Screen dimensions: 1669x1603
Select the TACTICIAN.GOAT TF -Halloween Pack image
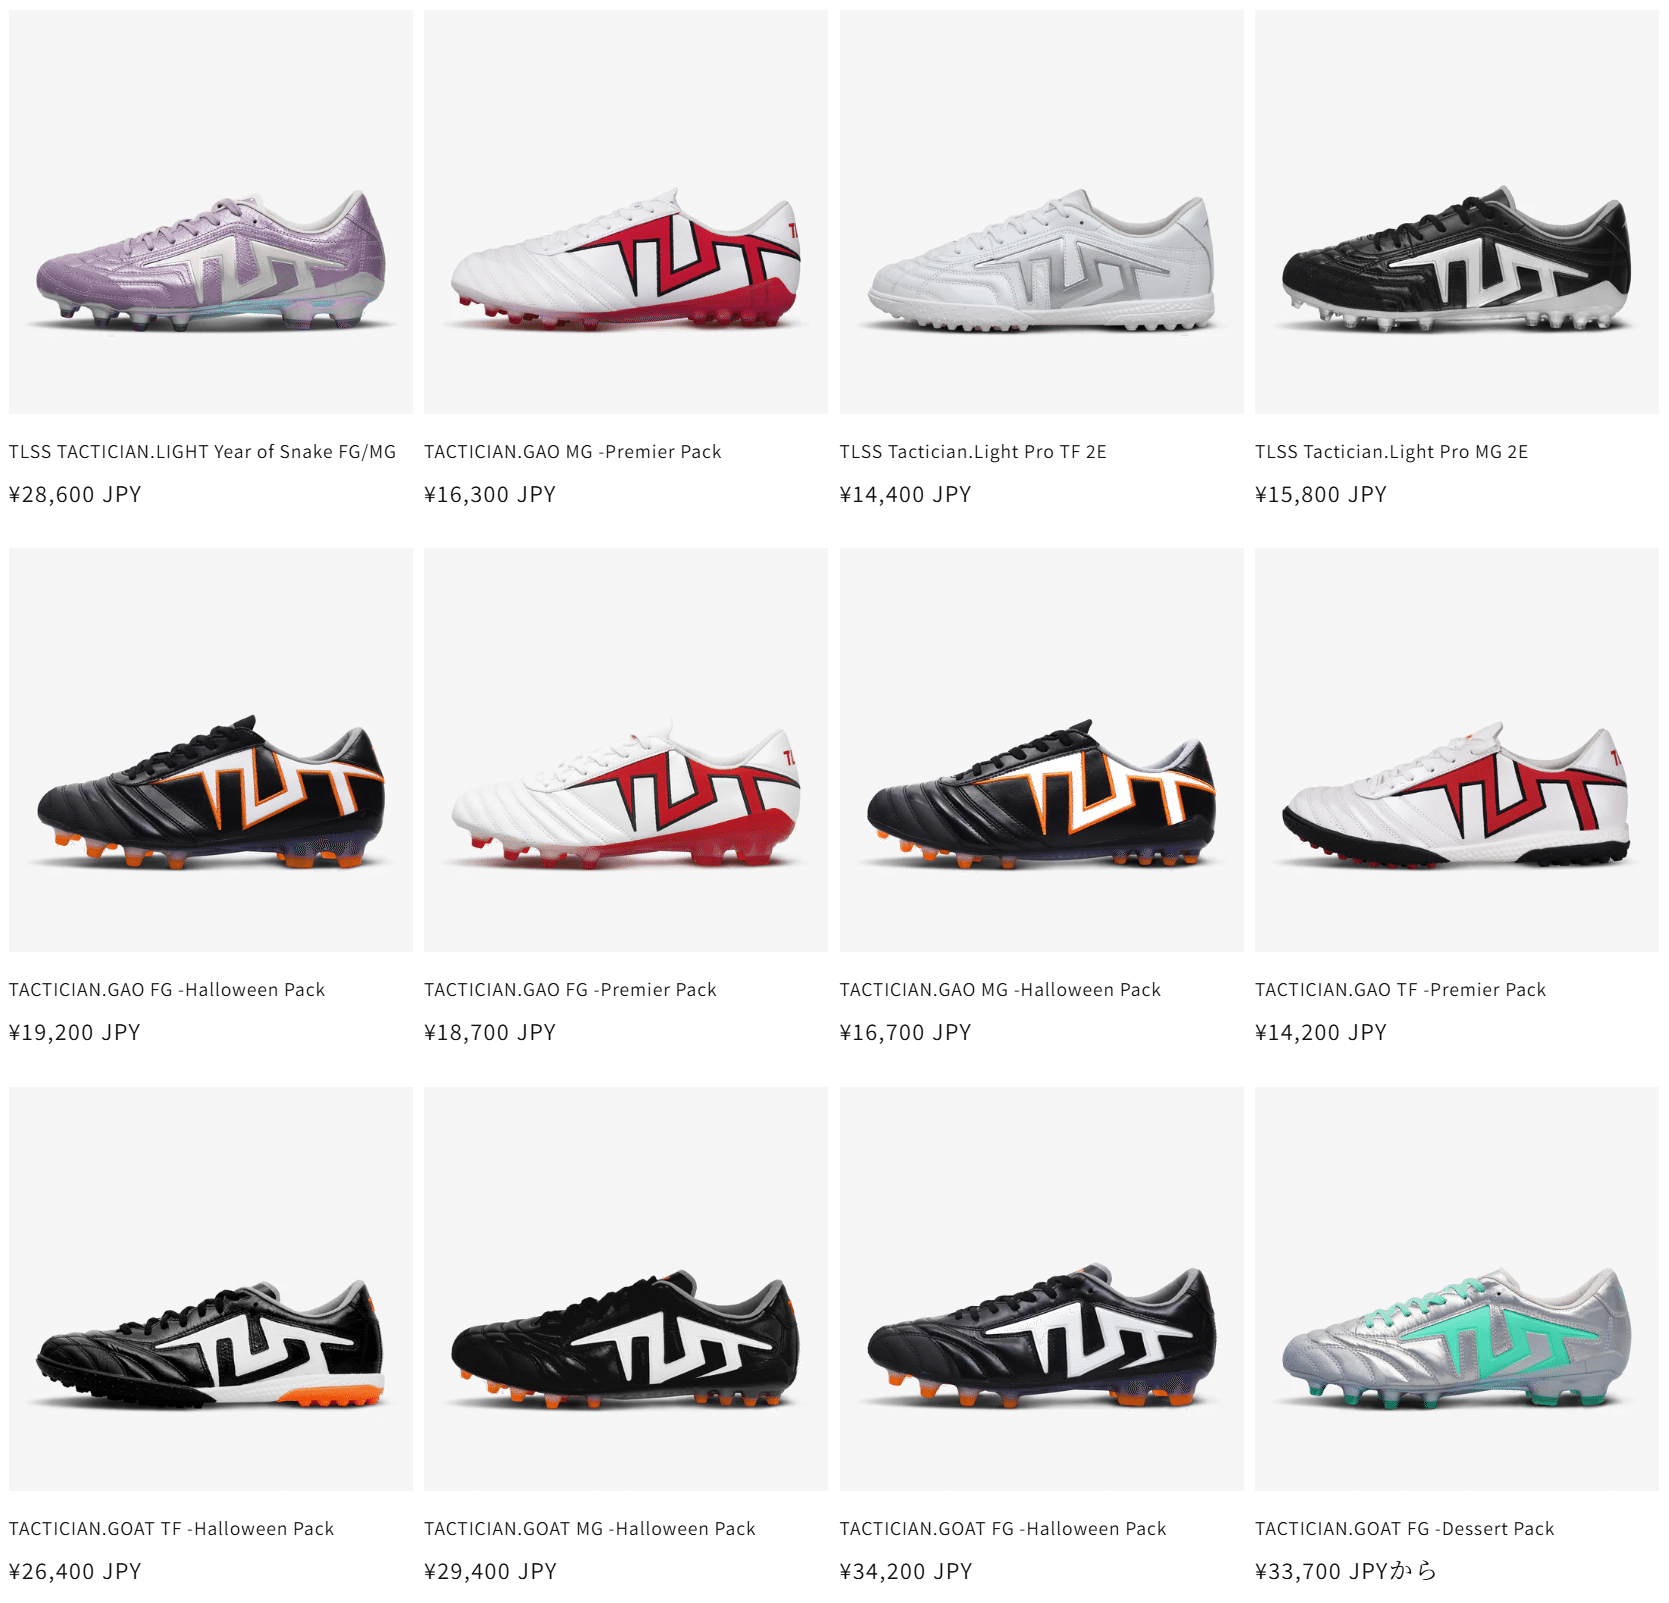click(210, 1289)
